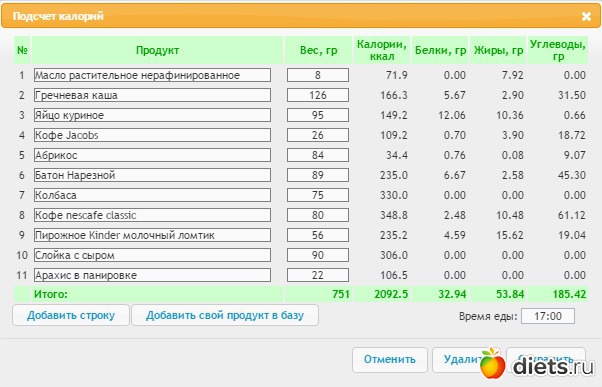The height and width of the screenshot is (387, 602).
Task: Click weight field for Слойка с сыром
Action: click(x=318, y=255)
